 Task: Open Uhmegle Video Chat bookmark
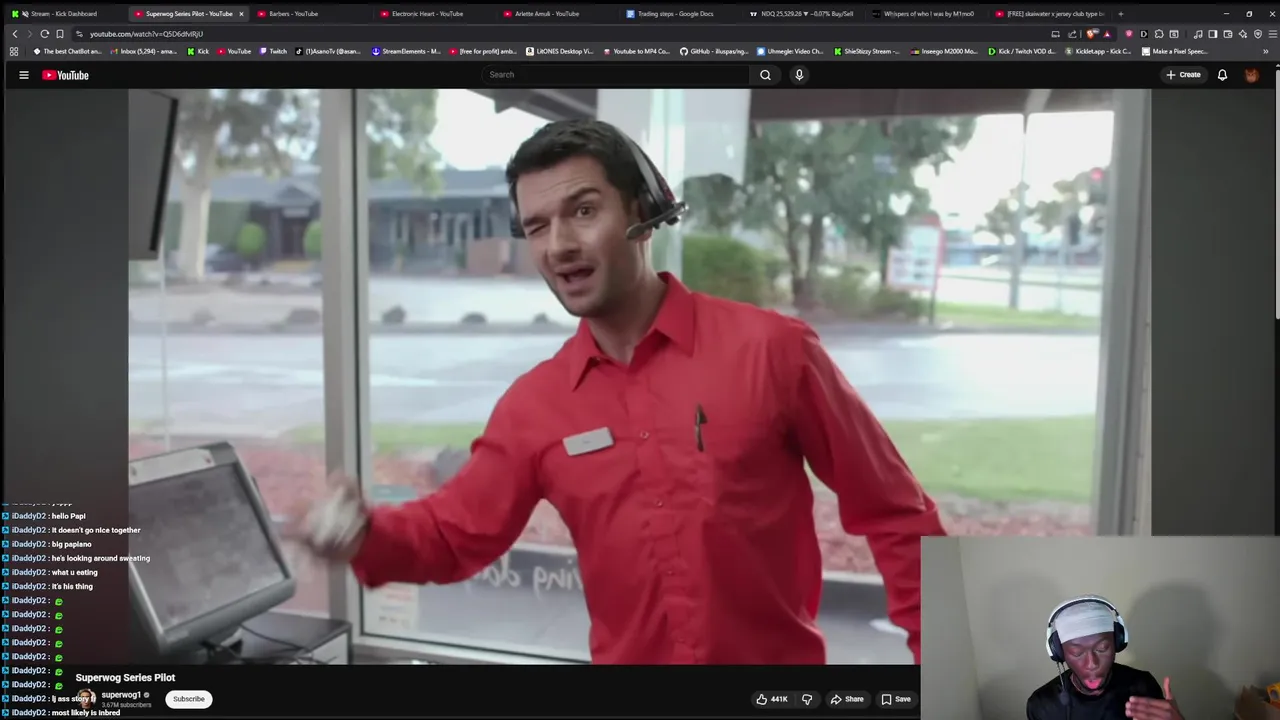(790, 51)
